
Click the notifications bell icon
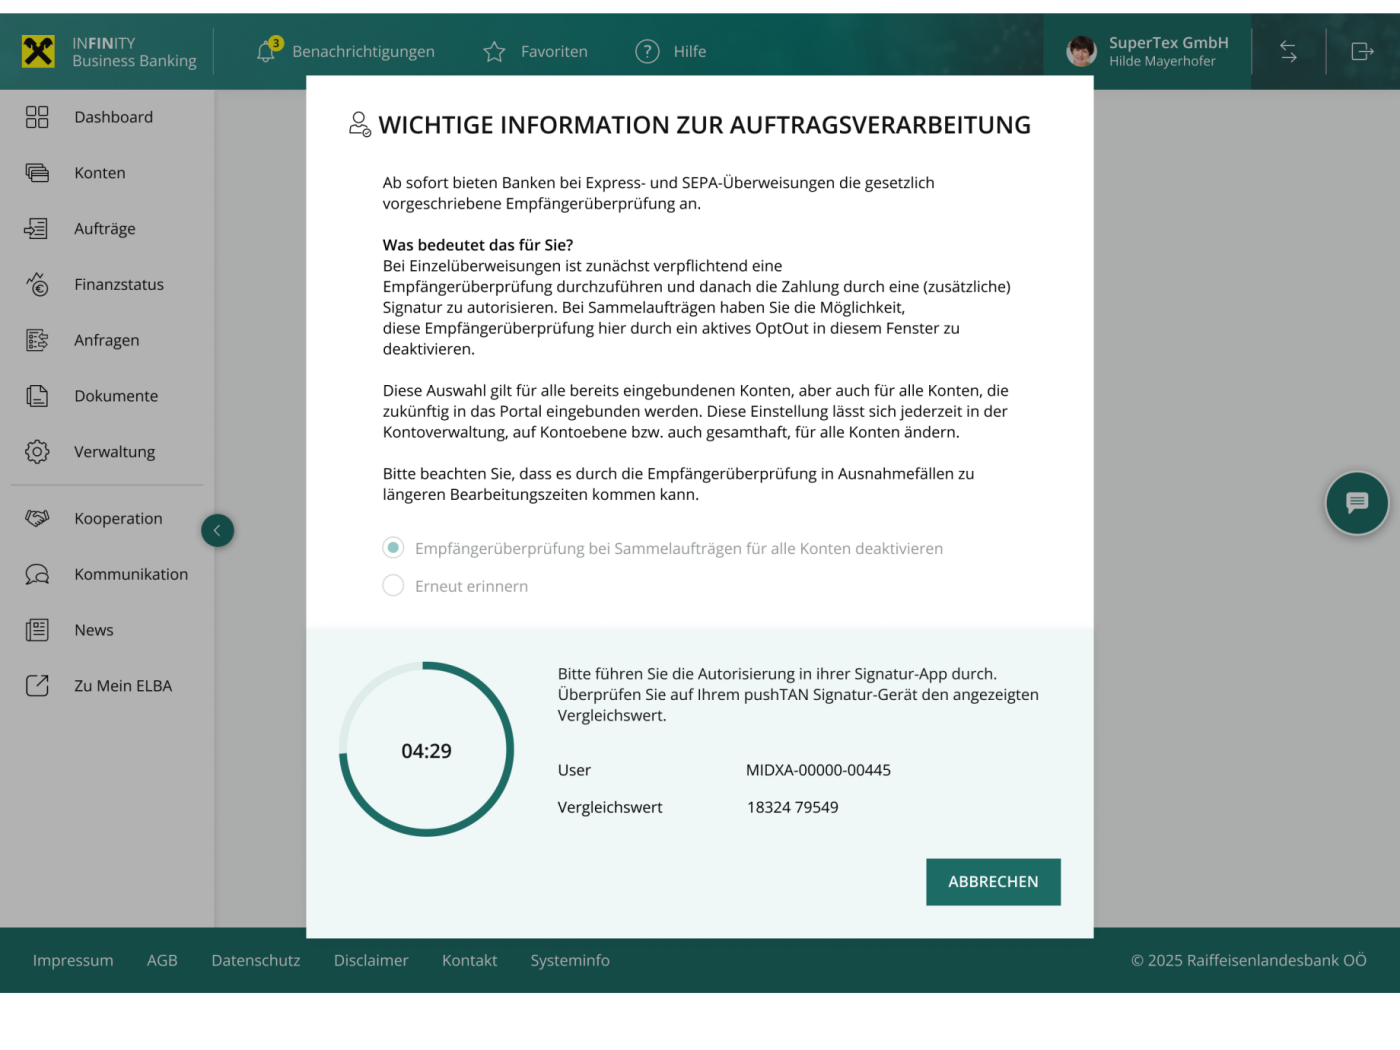click(x=266, y=51)
